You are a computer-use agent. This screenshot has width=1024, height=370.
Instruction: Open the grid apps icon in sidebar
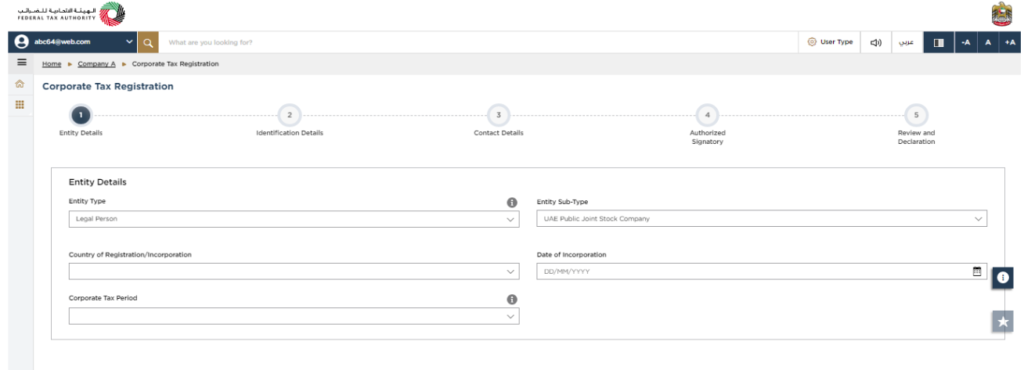[20, 104]
